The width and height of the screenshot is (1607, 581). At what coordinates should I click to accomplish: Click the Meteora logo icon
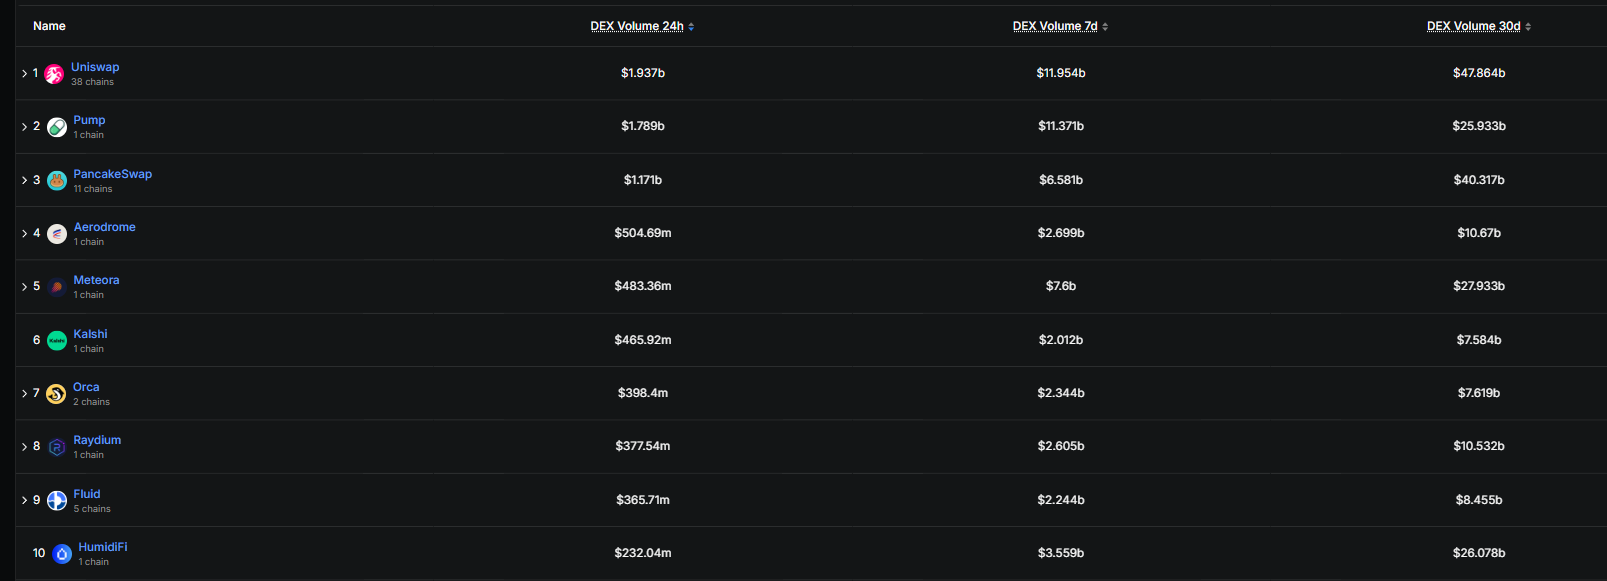57,287
